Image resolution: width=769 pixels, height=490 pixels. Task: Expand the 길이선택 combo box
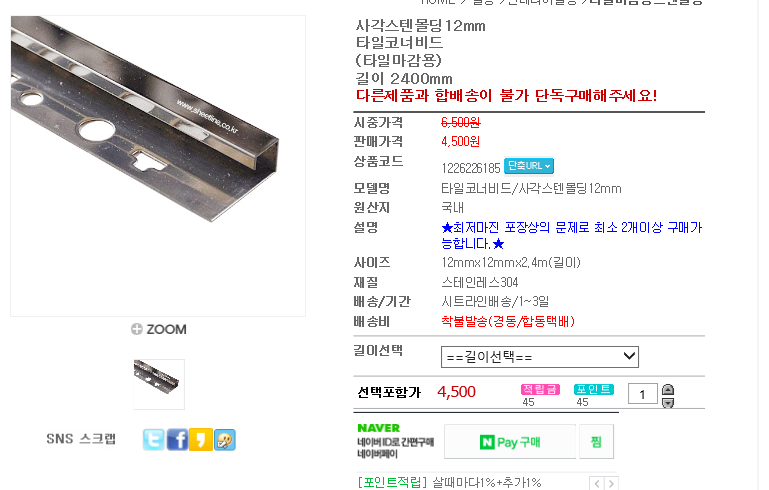click(x=539, y=357)
